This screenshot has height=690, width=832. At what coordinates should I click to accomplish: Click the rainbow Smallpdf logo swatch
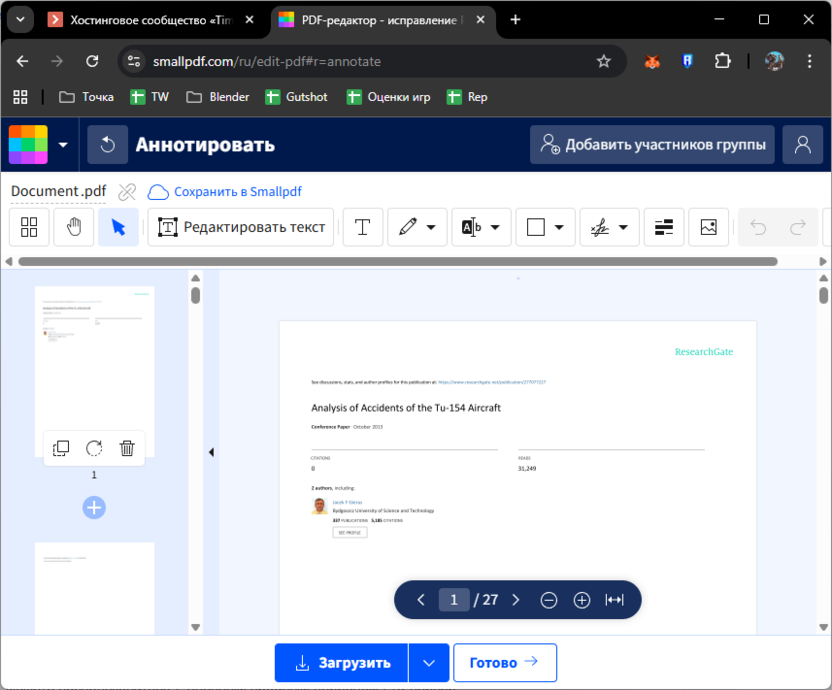tap(27, 144)
